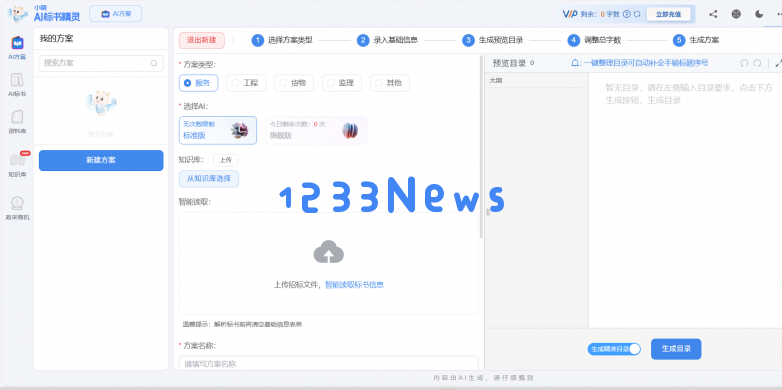Select the 服务 plan type

198,83
